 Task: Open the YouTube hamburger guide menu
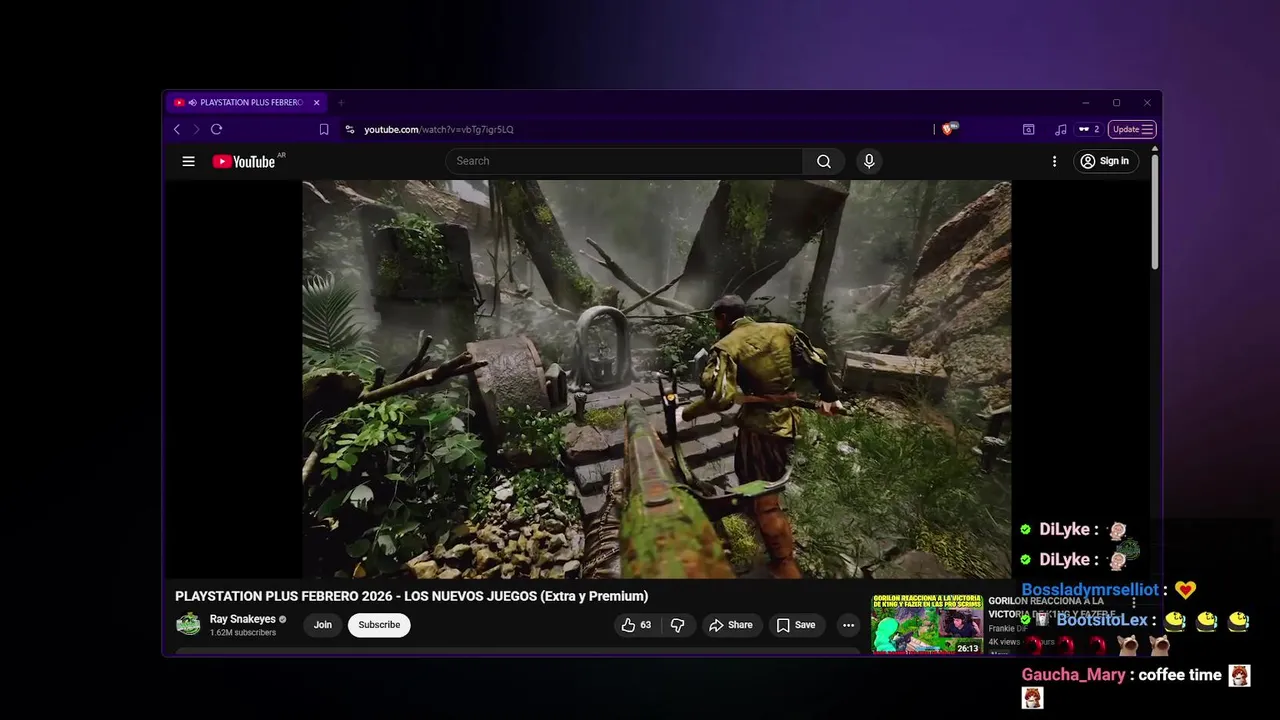188,161
